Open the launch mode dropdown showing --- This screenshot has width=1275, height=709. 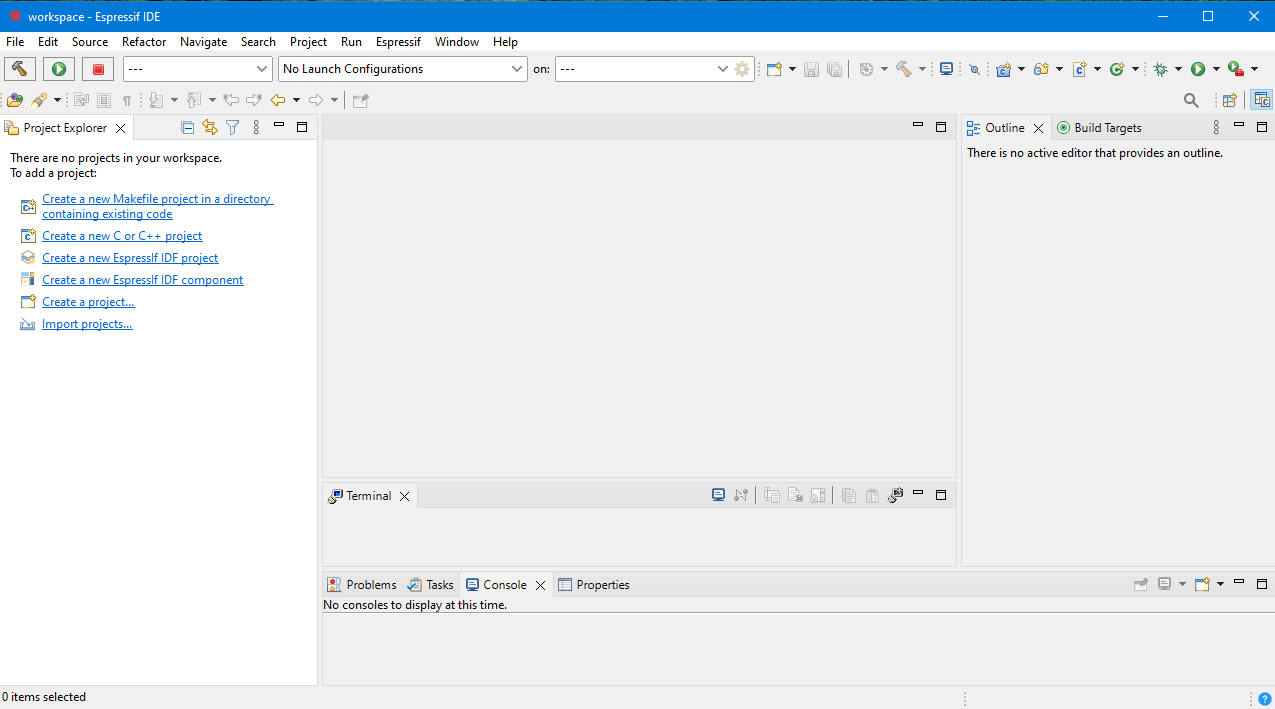click(198, 69)
